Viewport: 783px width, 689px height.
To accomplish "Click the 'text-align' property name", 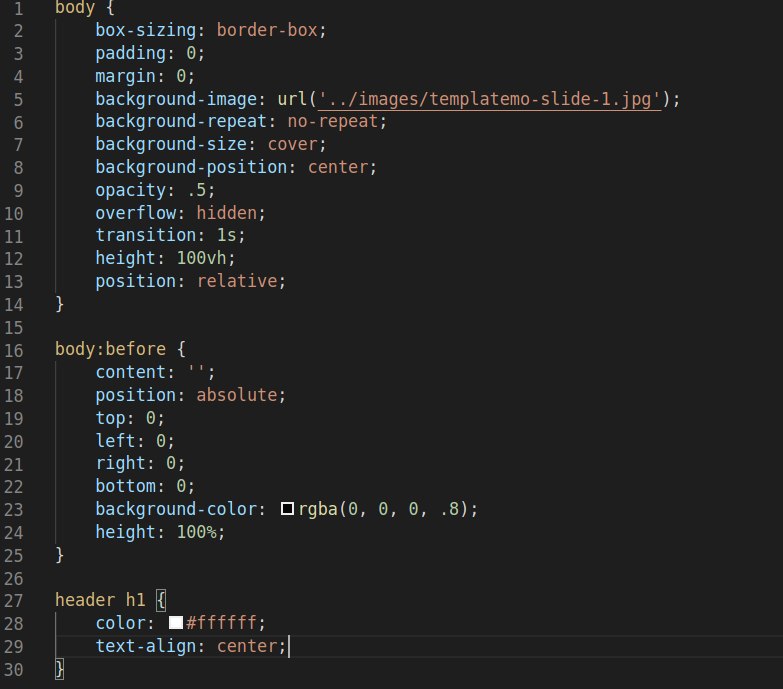I will click(x=145, y=646).
